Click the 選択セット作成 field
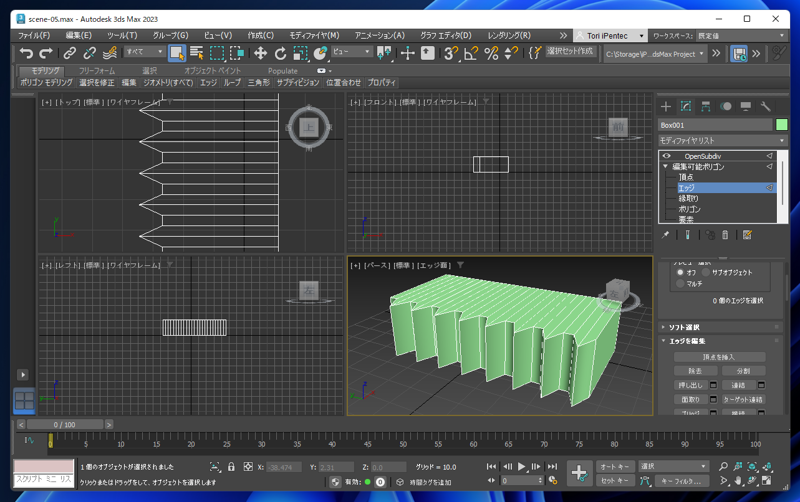 coord(570,51)
